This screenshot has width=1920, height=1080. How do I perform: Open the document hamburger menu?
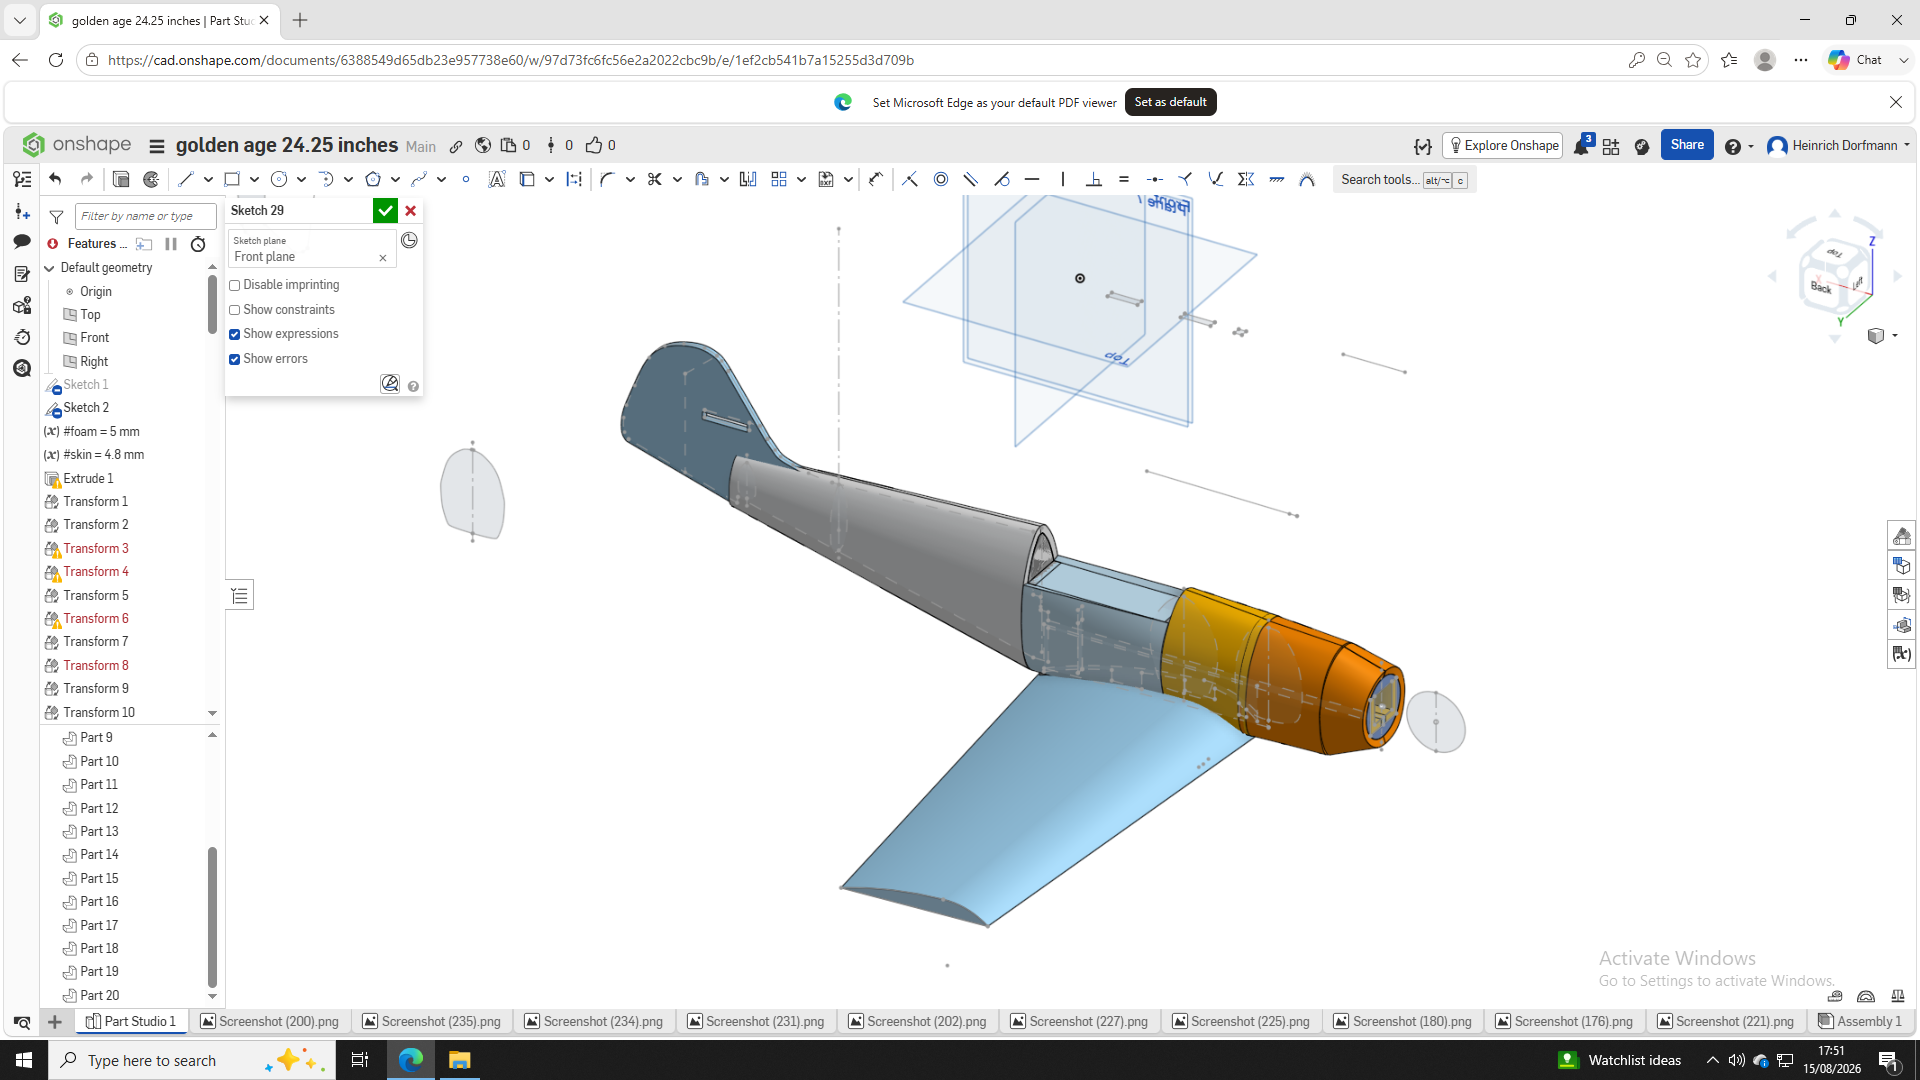pos(157,146)
